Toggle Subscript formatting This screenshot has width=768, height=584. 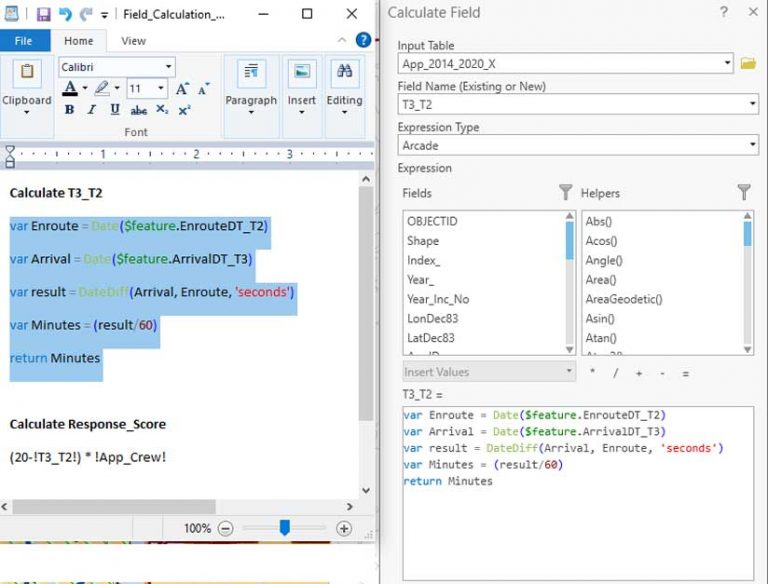162,110
